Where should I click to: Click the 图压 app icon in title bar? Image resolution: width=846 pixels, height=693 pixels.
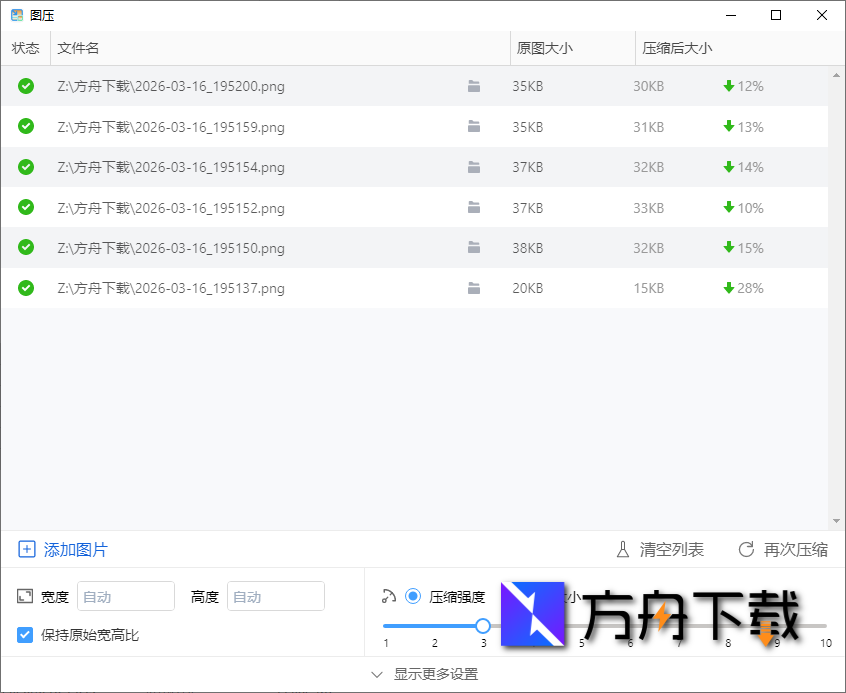pos(14,15)
